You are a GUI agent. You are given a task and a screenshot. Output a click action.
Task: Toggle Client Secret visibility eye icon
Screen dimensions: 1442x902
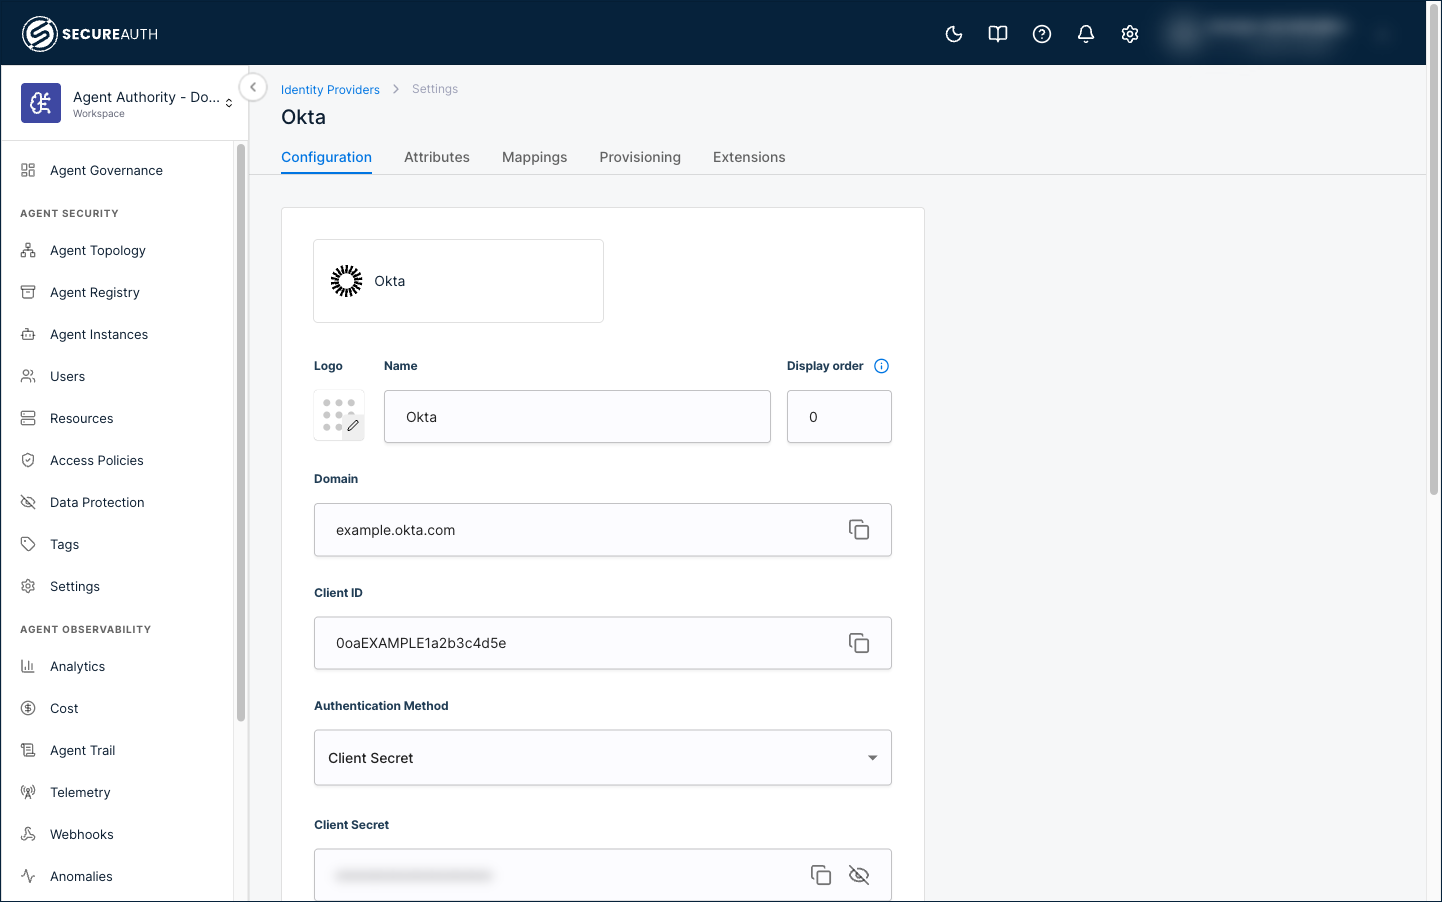[x=859, y=875]
